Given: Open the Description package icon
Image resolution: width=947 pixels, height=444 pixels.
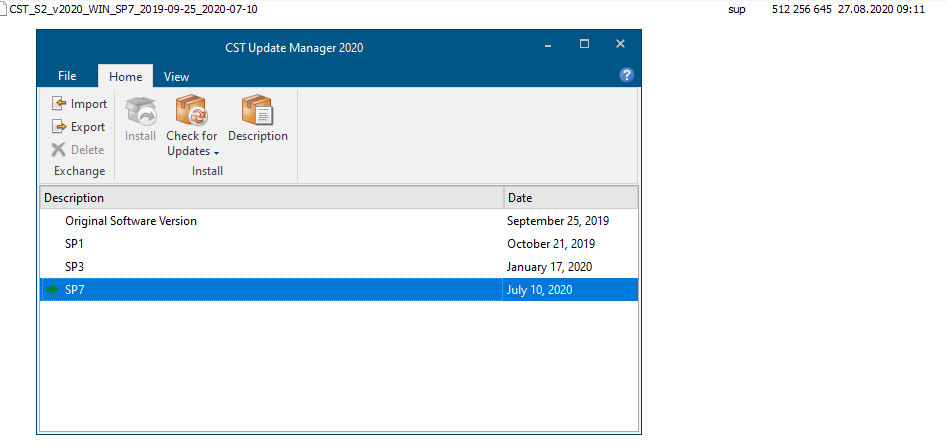Looking at the screenshot, I should pos(257,111).
